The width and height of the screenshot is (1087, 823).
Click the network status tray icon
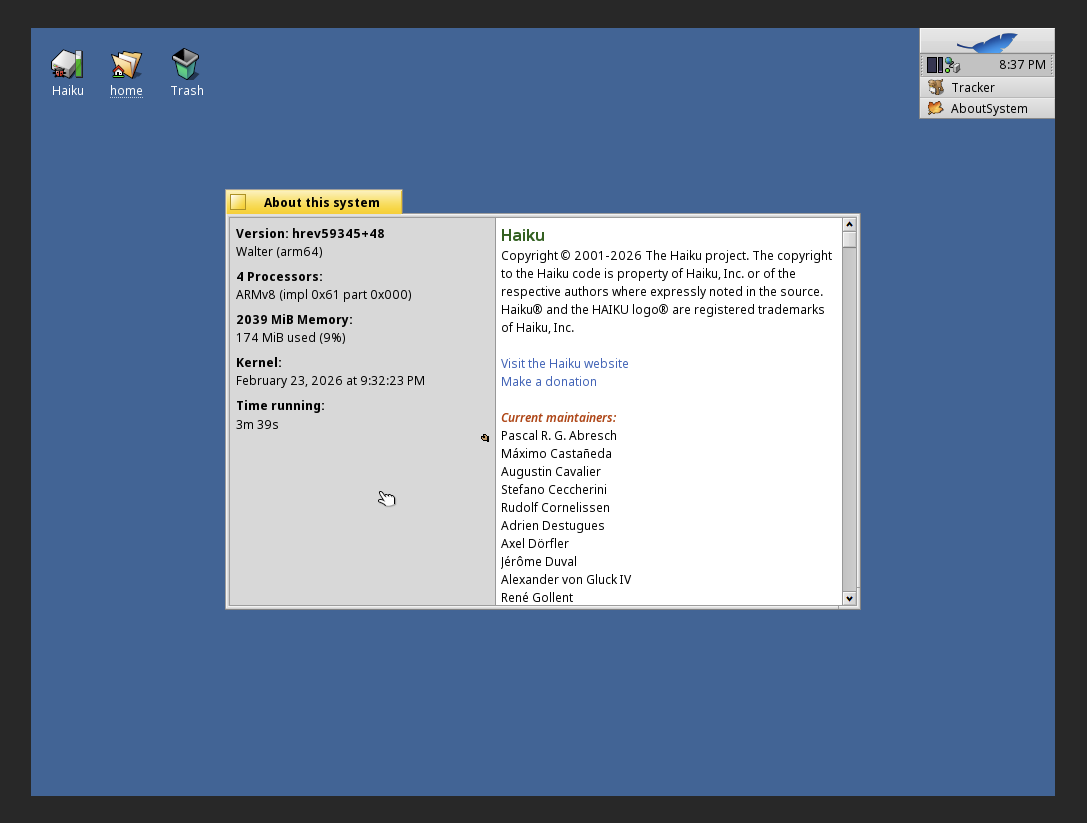coord(952,66)
